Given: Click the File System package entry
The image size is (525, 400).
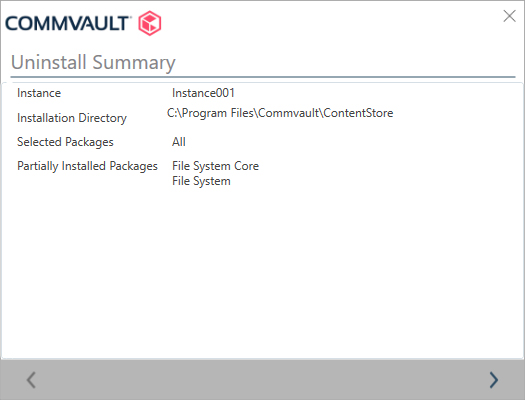Looking at the screenshot, I should coord(201,181).
